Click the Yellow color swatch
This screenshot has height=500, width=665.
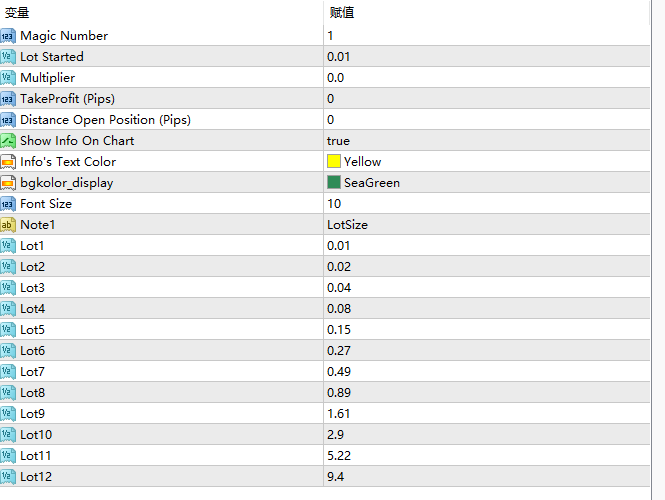pos(334,162)
